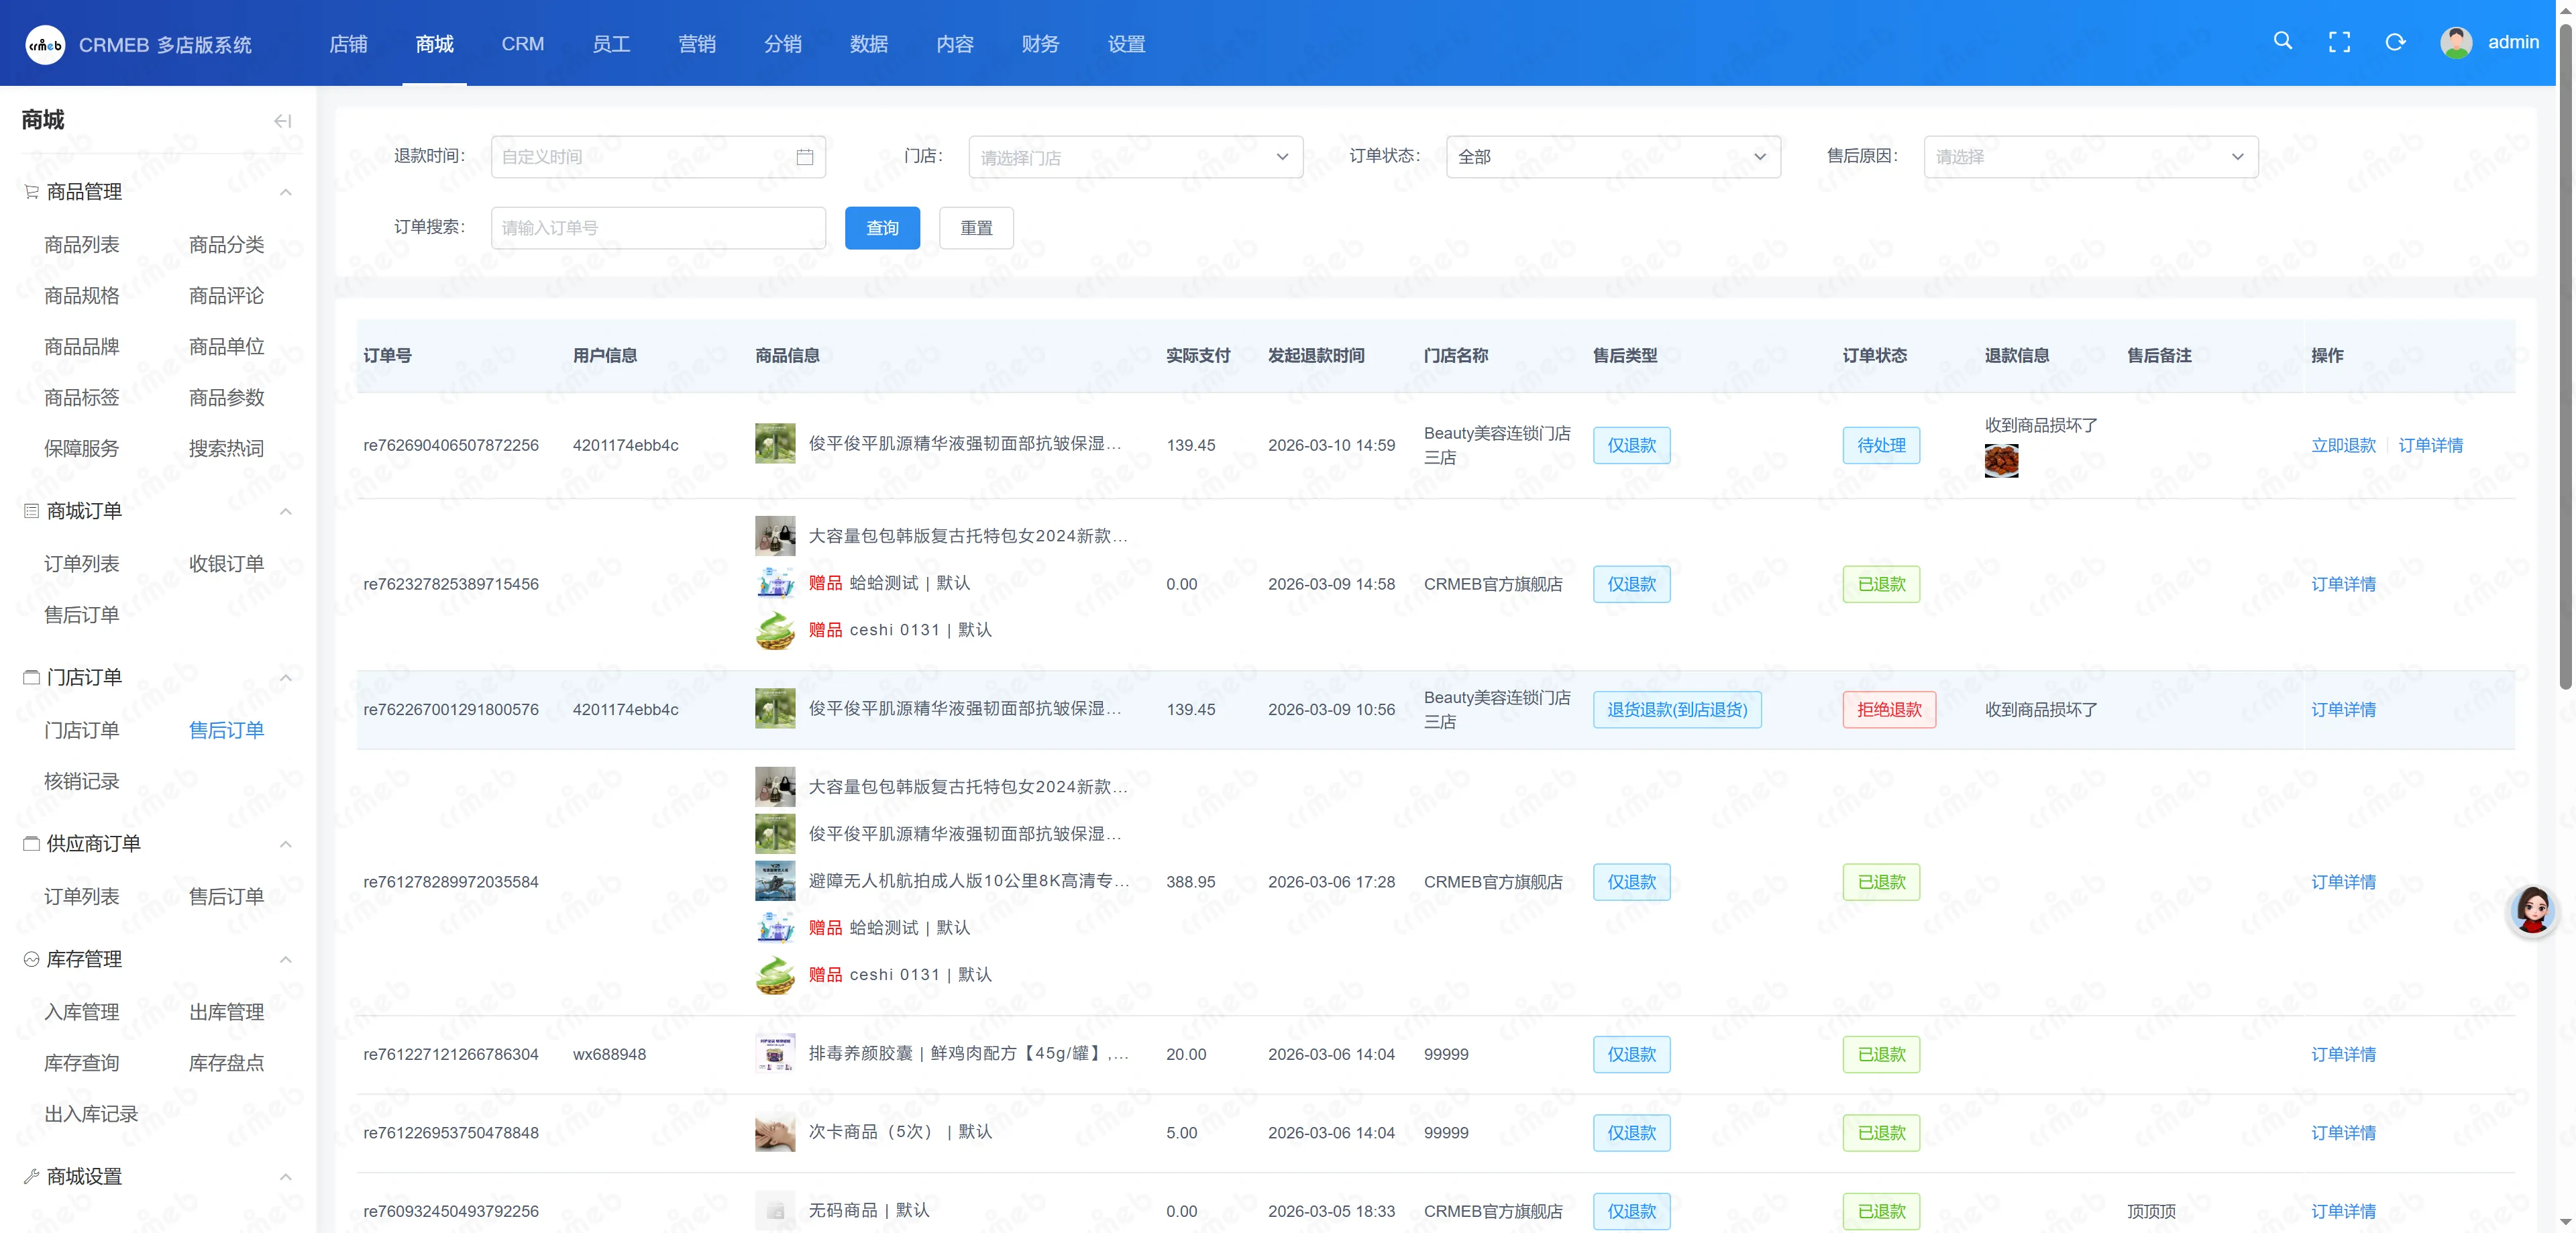Click the 商品管理 cart icon
This screenshot has height=1233, width=2576.
(31, 191)
